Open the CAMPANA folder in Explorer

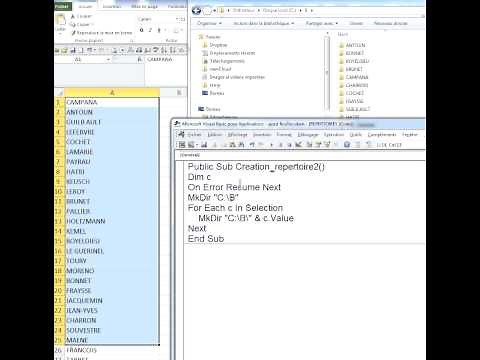click(353, 77)
